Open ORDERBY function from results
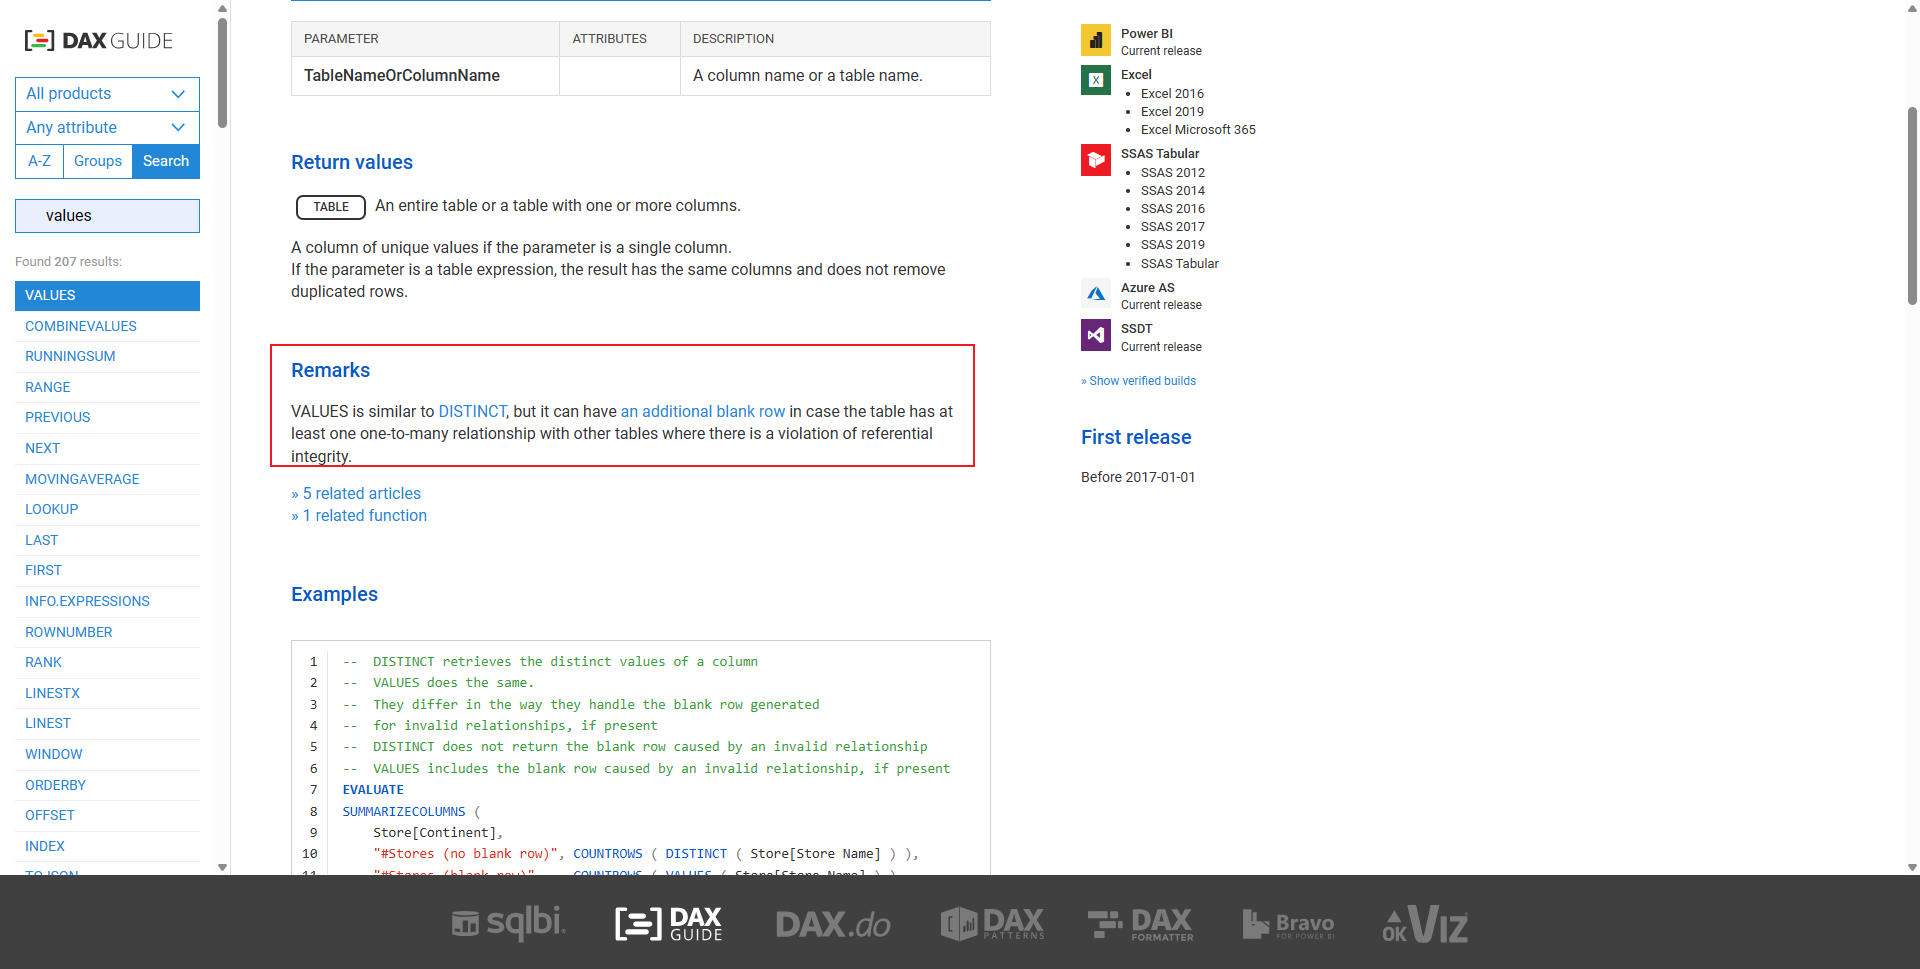This screenshot has width=1920, height=969. coord(107,786)
